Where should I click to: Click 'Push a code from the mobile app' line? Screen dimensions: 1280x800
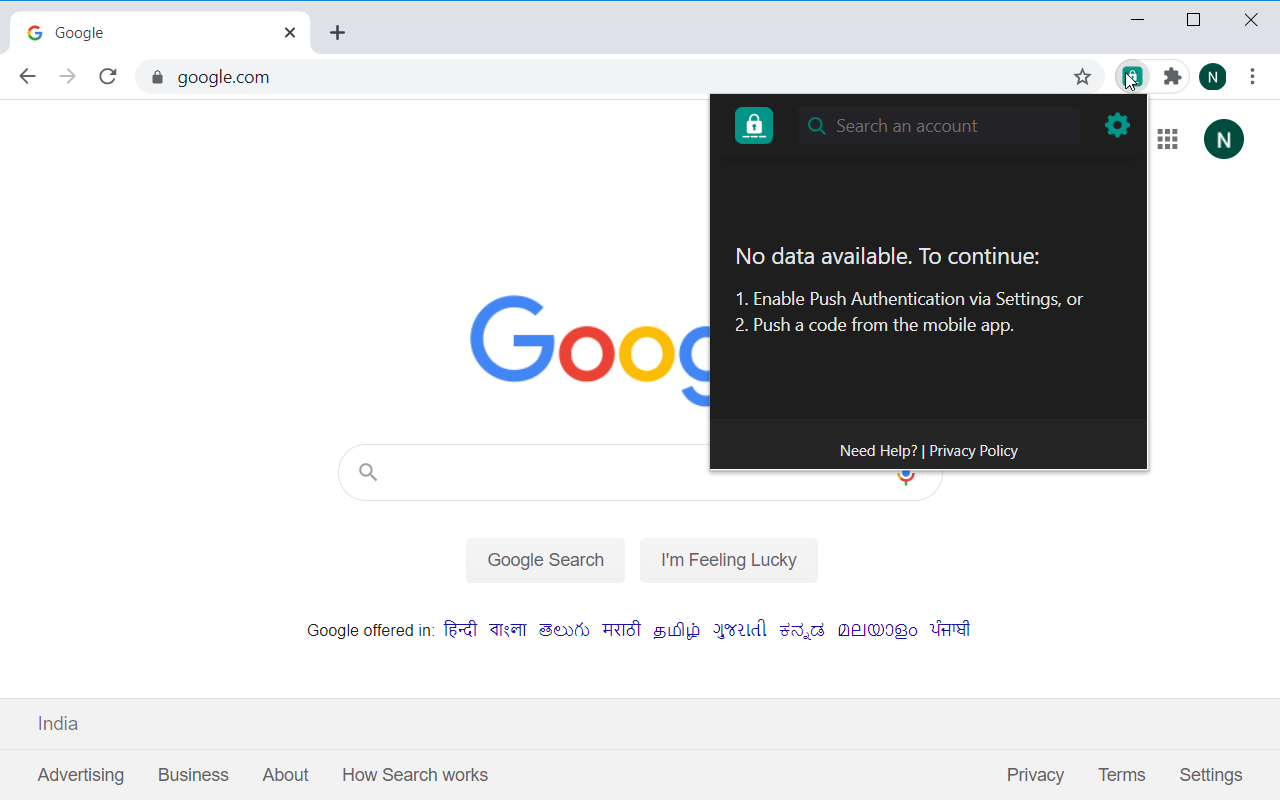click(874, 325)
